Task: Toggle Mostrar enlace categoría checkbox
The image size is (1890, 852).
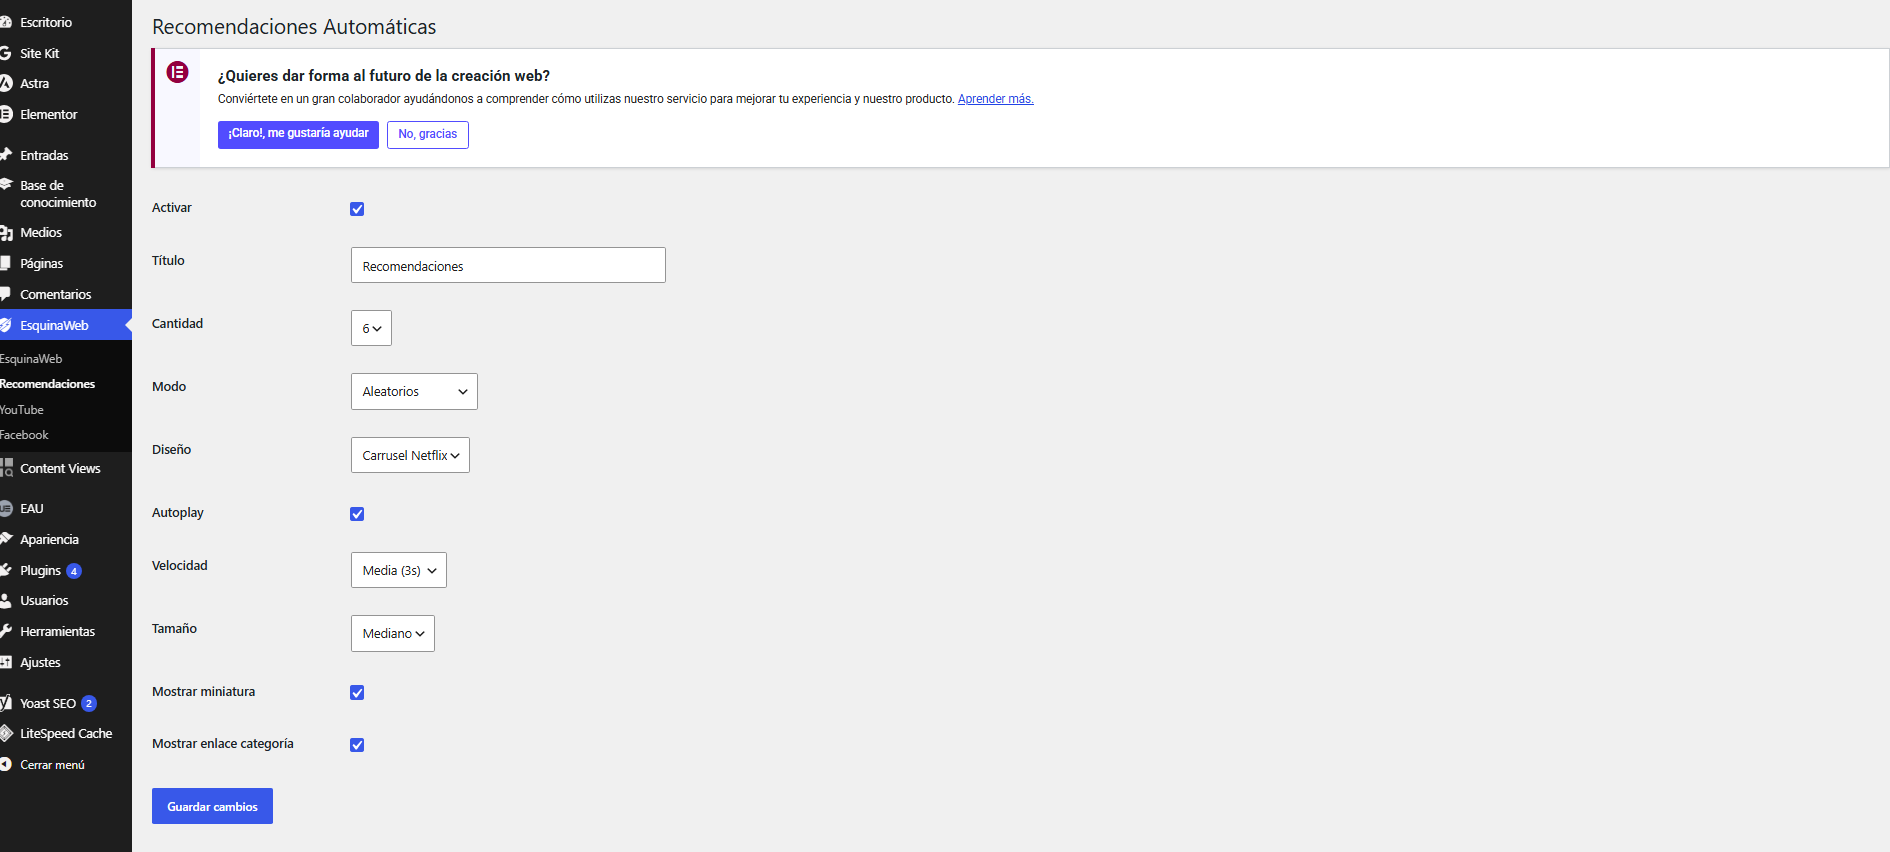Action: tap(357, 745)
